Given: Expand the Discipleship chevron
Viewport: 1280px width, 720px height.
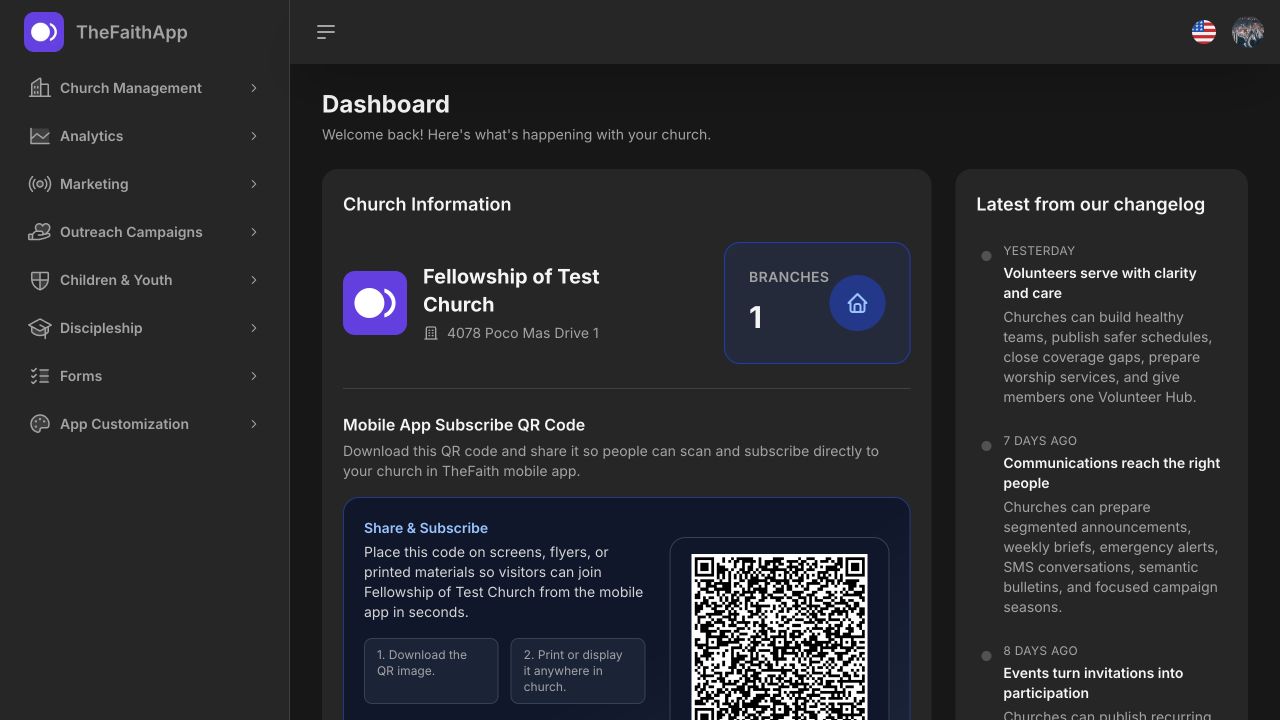Looking at the screenshot, I should (254, 328).
